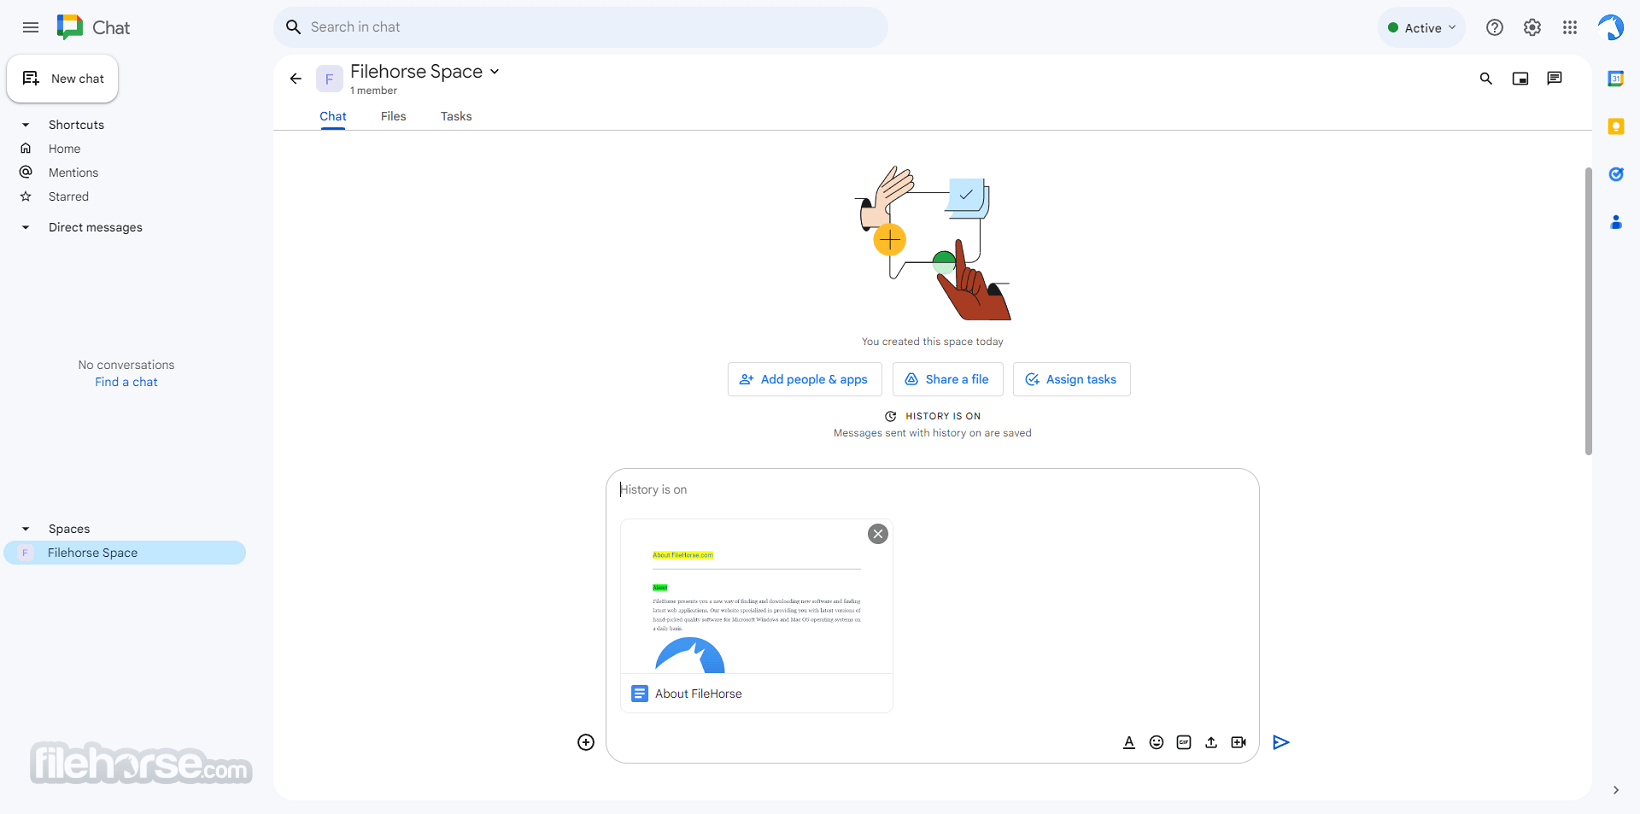Open the About FileHorse document thumbnail
Image resolution: width=1640 pixels, height=814 pixels.
click(756, 597)
